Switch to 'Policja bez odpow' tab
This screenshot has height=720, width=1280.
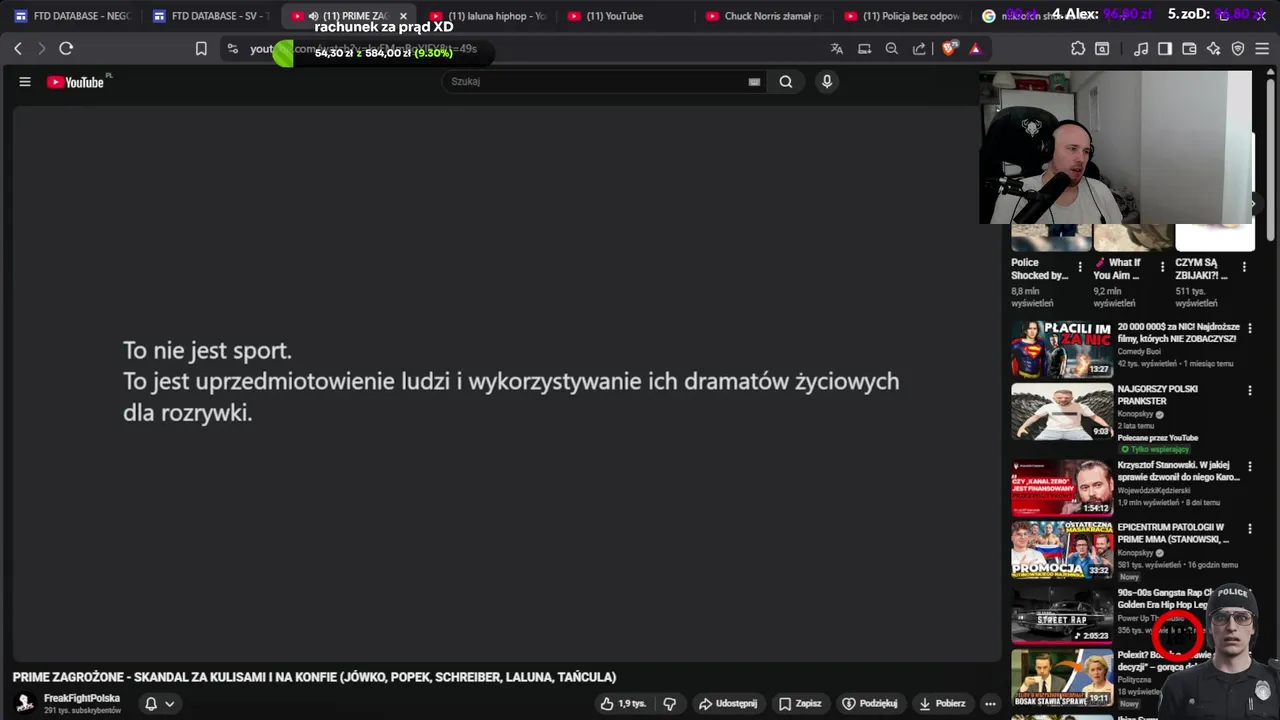[901, 16]
